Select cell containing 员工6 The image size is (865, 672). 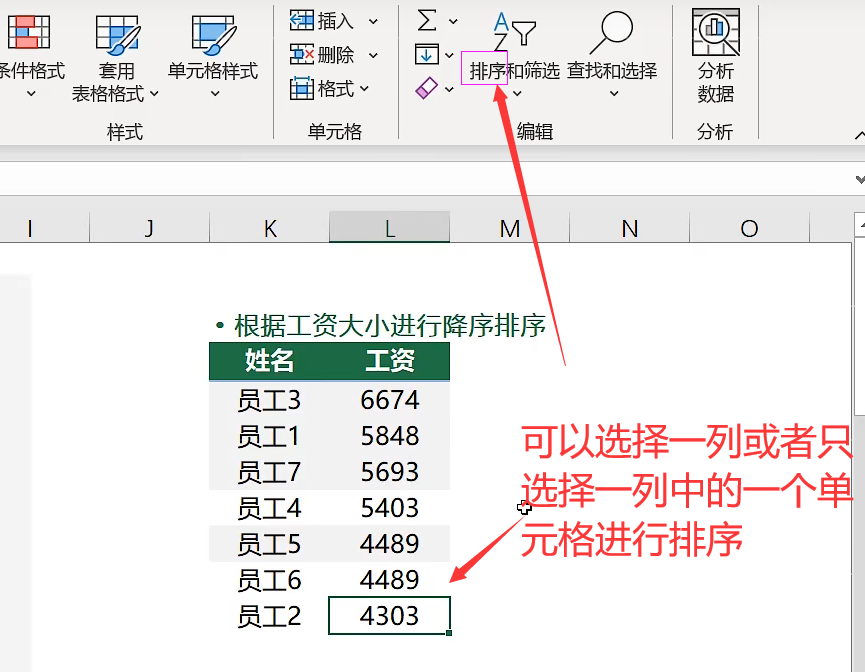(269, 579)
